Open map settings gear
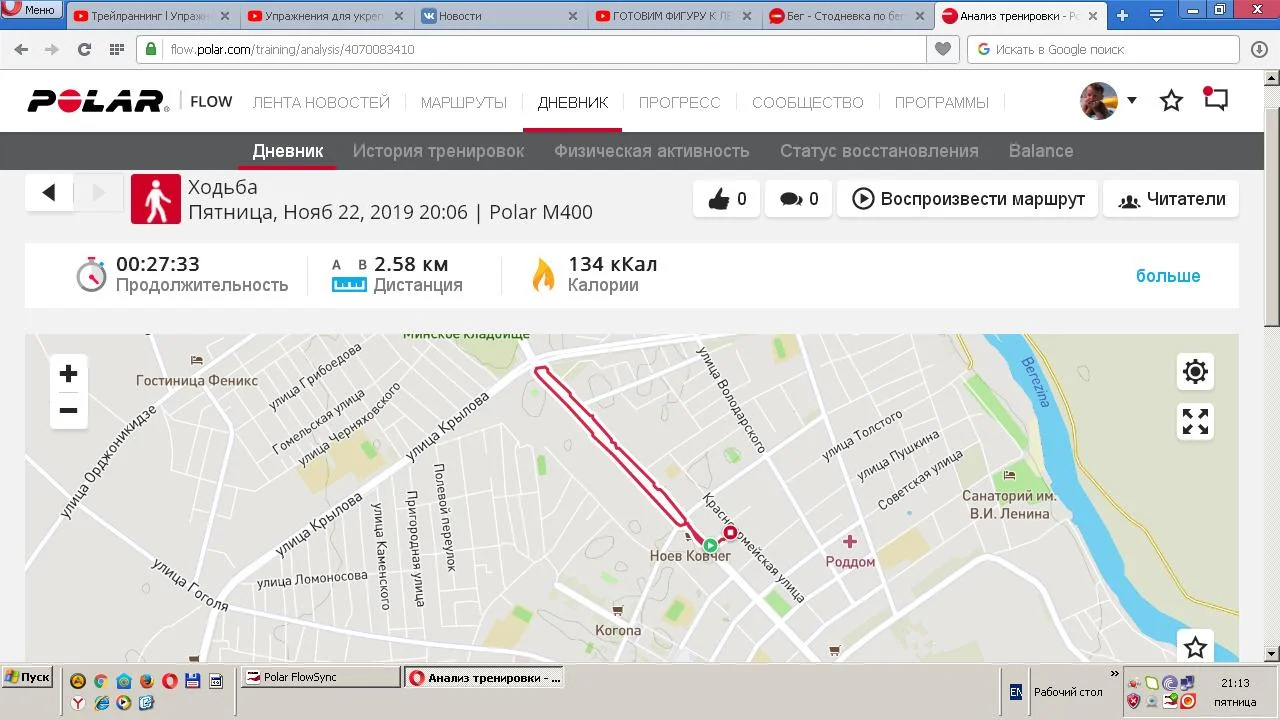1280x720 pixels. [x=1195, y=372]
